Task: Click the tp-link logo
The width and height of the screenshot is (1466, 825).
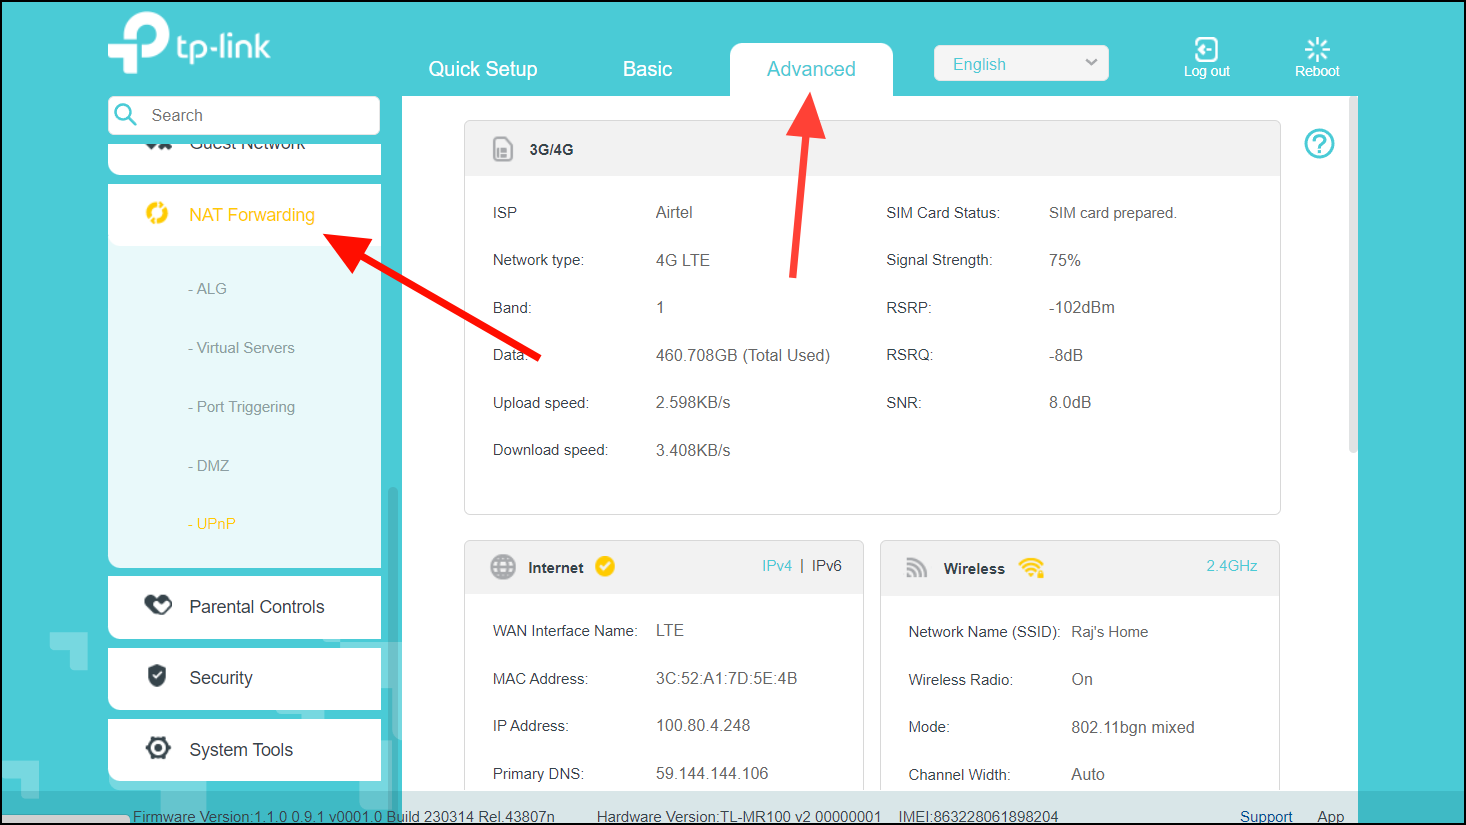Action: pyautogui.click(x=189, y=43)
